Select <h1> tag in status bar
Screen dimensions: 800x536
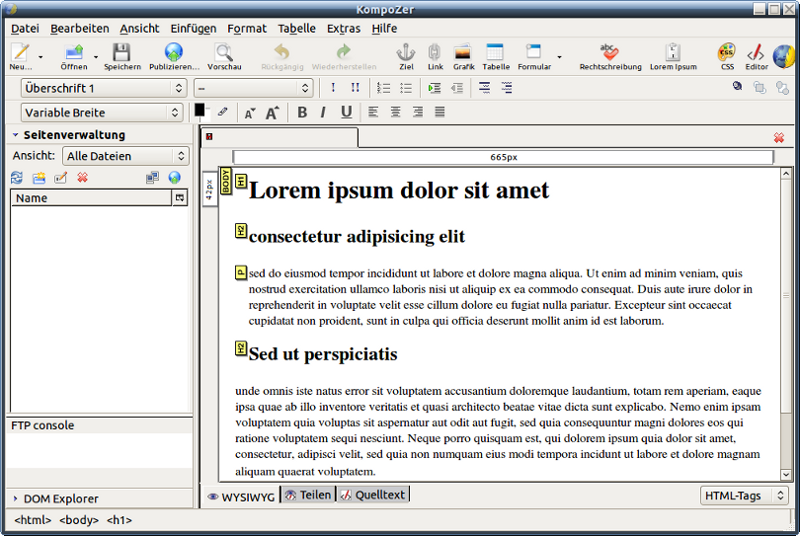[x=119, y=520]
